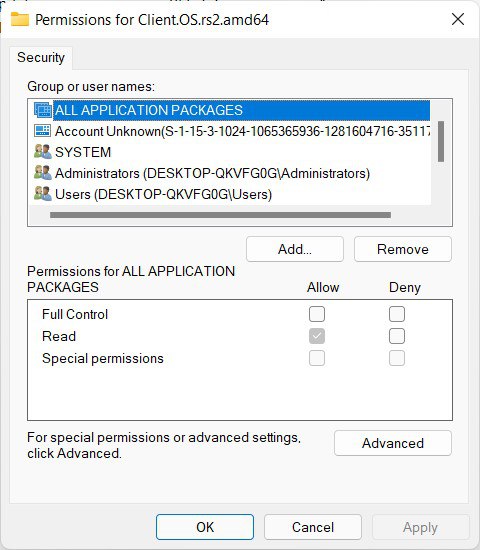Screen dimensions: 480x550
Task: Close the Permissions dialog window
Action: pos(458,19)
